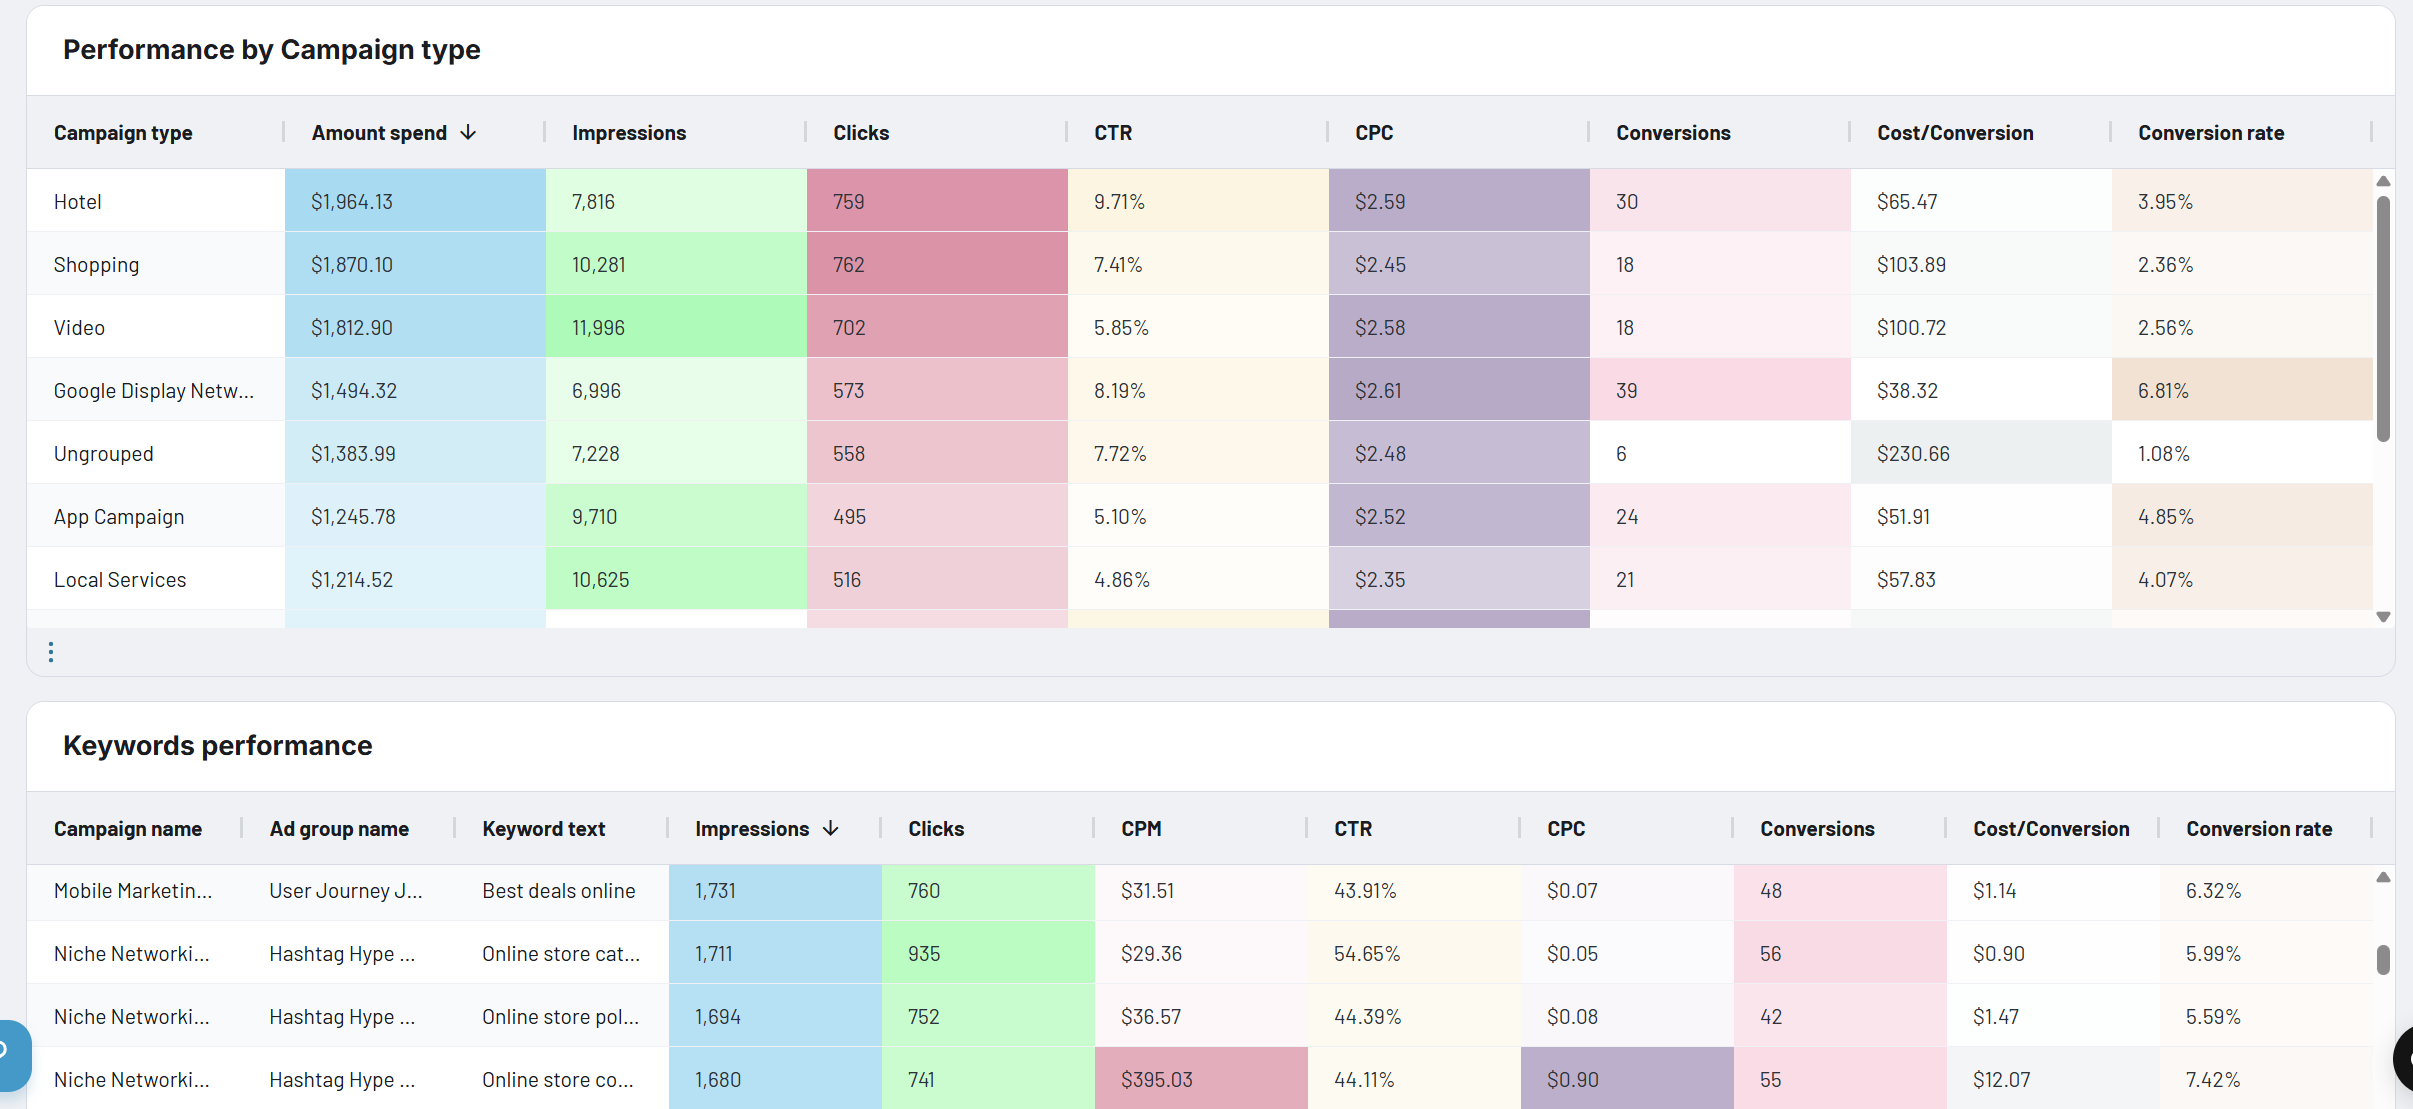Select the Google Display Network row
2413x1109 pixels.
tap(155, 390)
